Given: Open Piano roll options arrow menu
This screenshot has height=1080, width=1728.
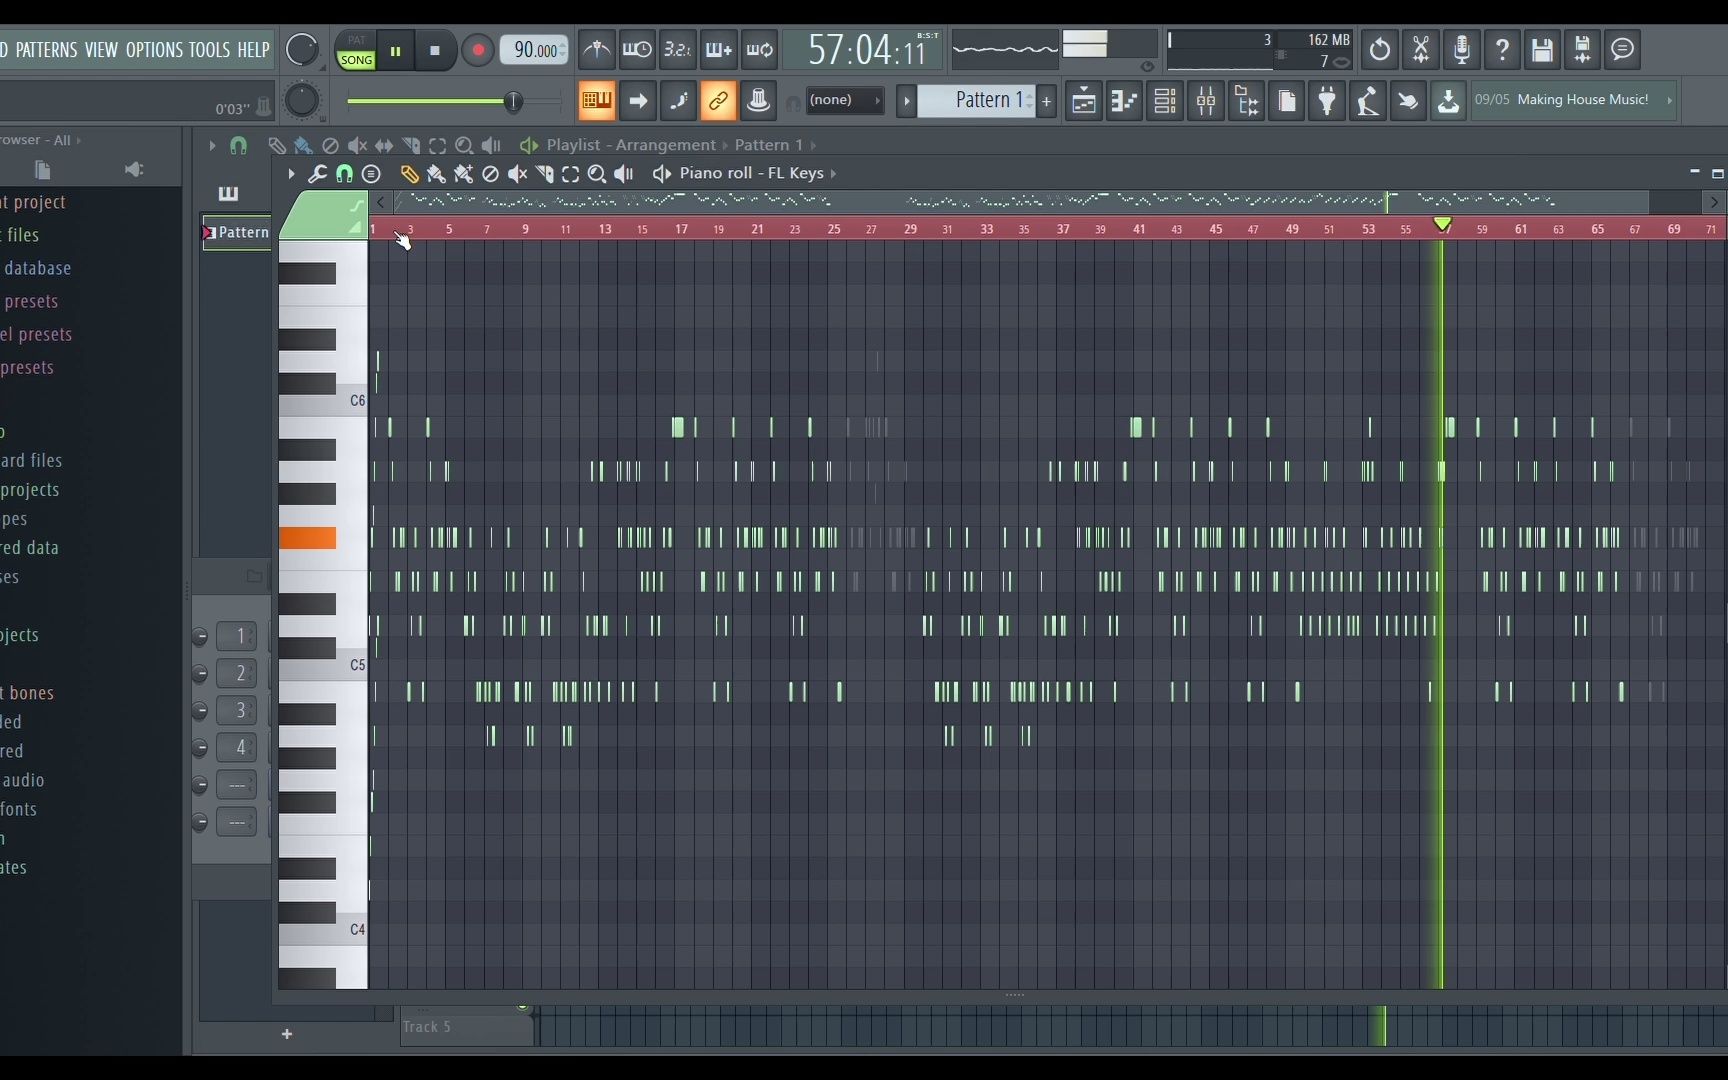Looking at the screenshot, I should [291, 174].
